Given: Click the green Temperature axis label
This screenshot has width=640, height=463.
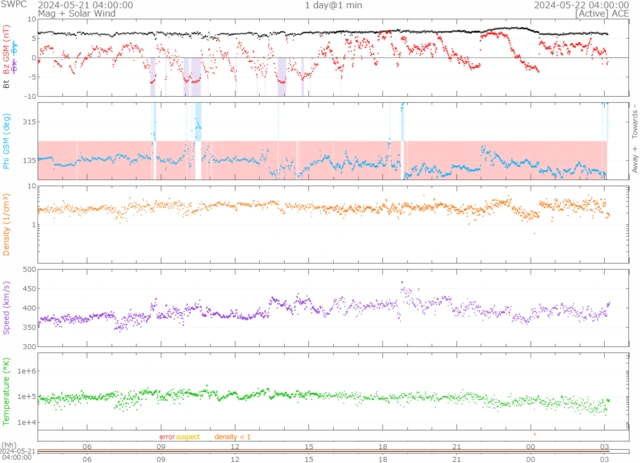Looking at the screenshot, I should [7, 393].
